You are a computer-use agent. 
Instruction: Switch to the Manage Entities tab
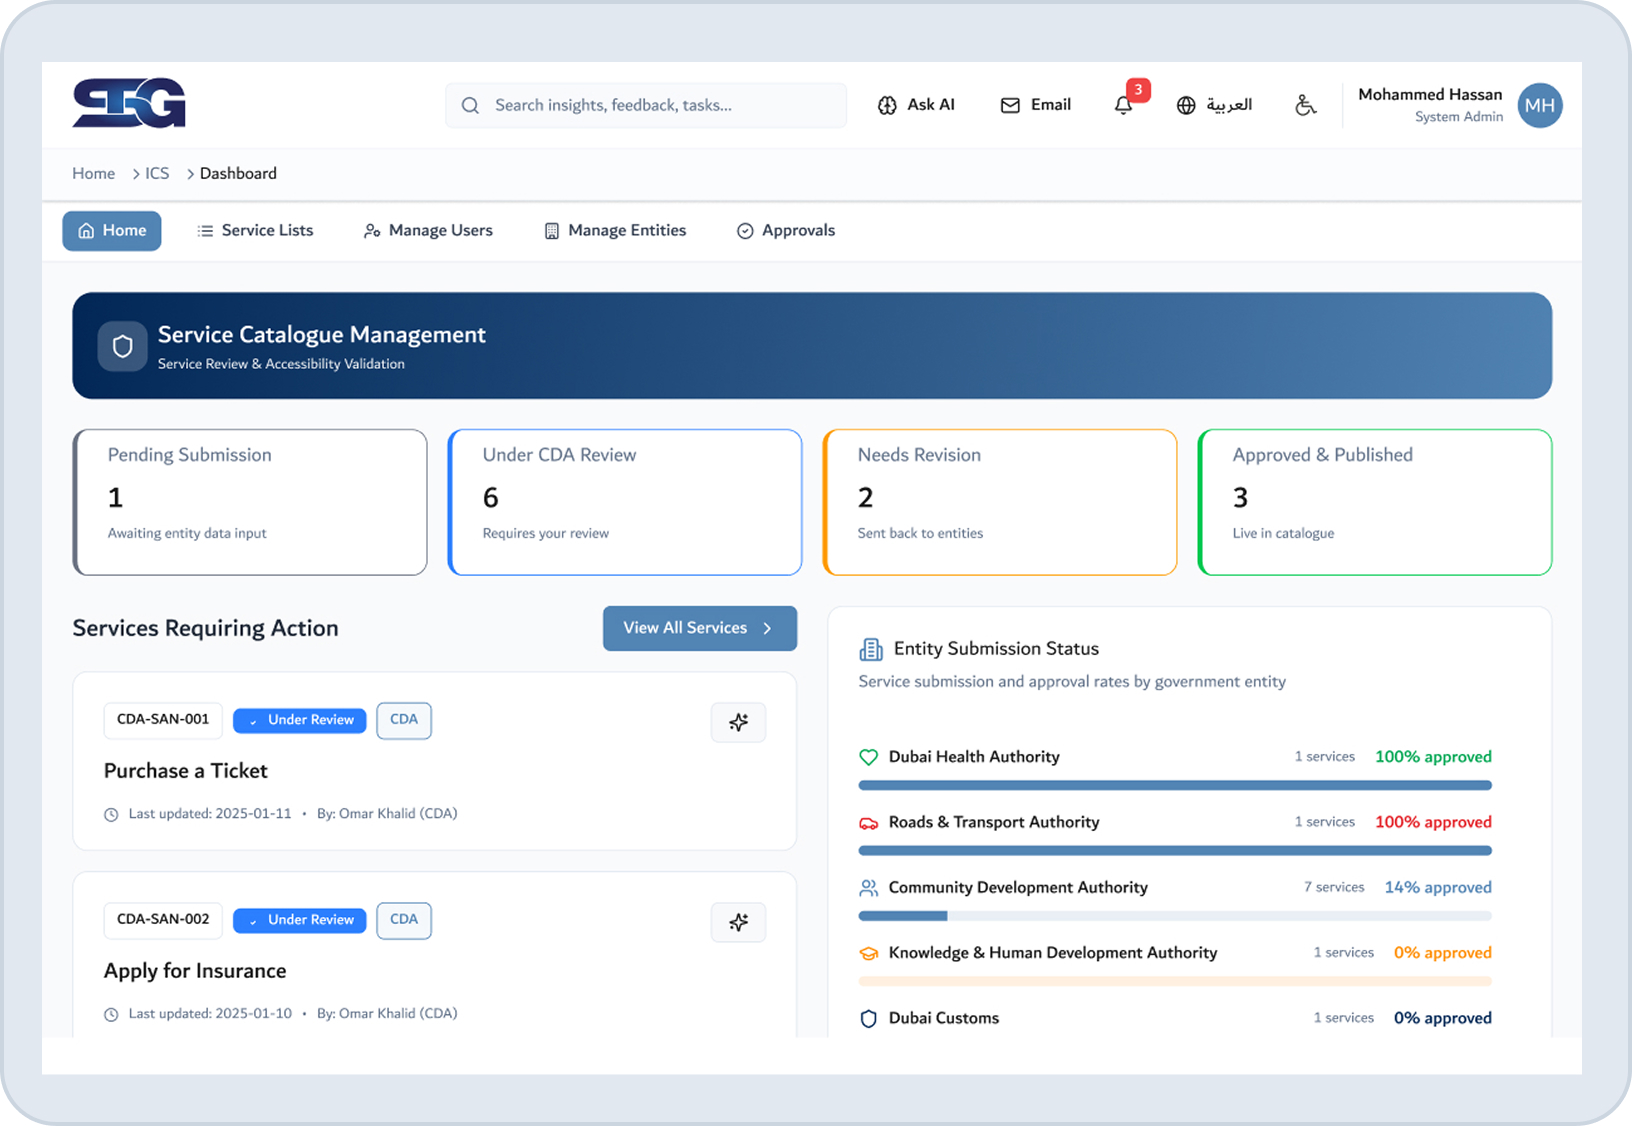tap(615, 230)
